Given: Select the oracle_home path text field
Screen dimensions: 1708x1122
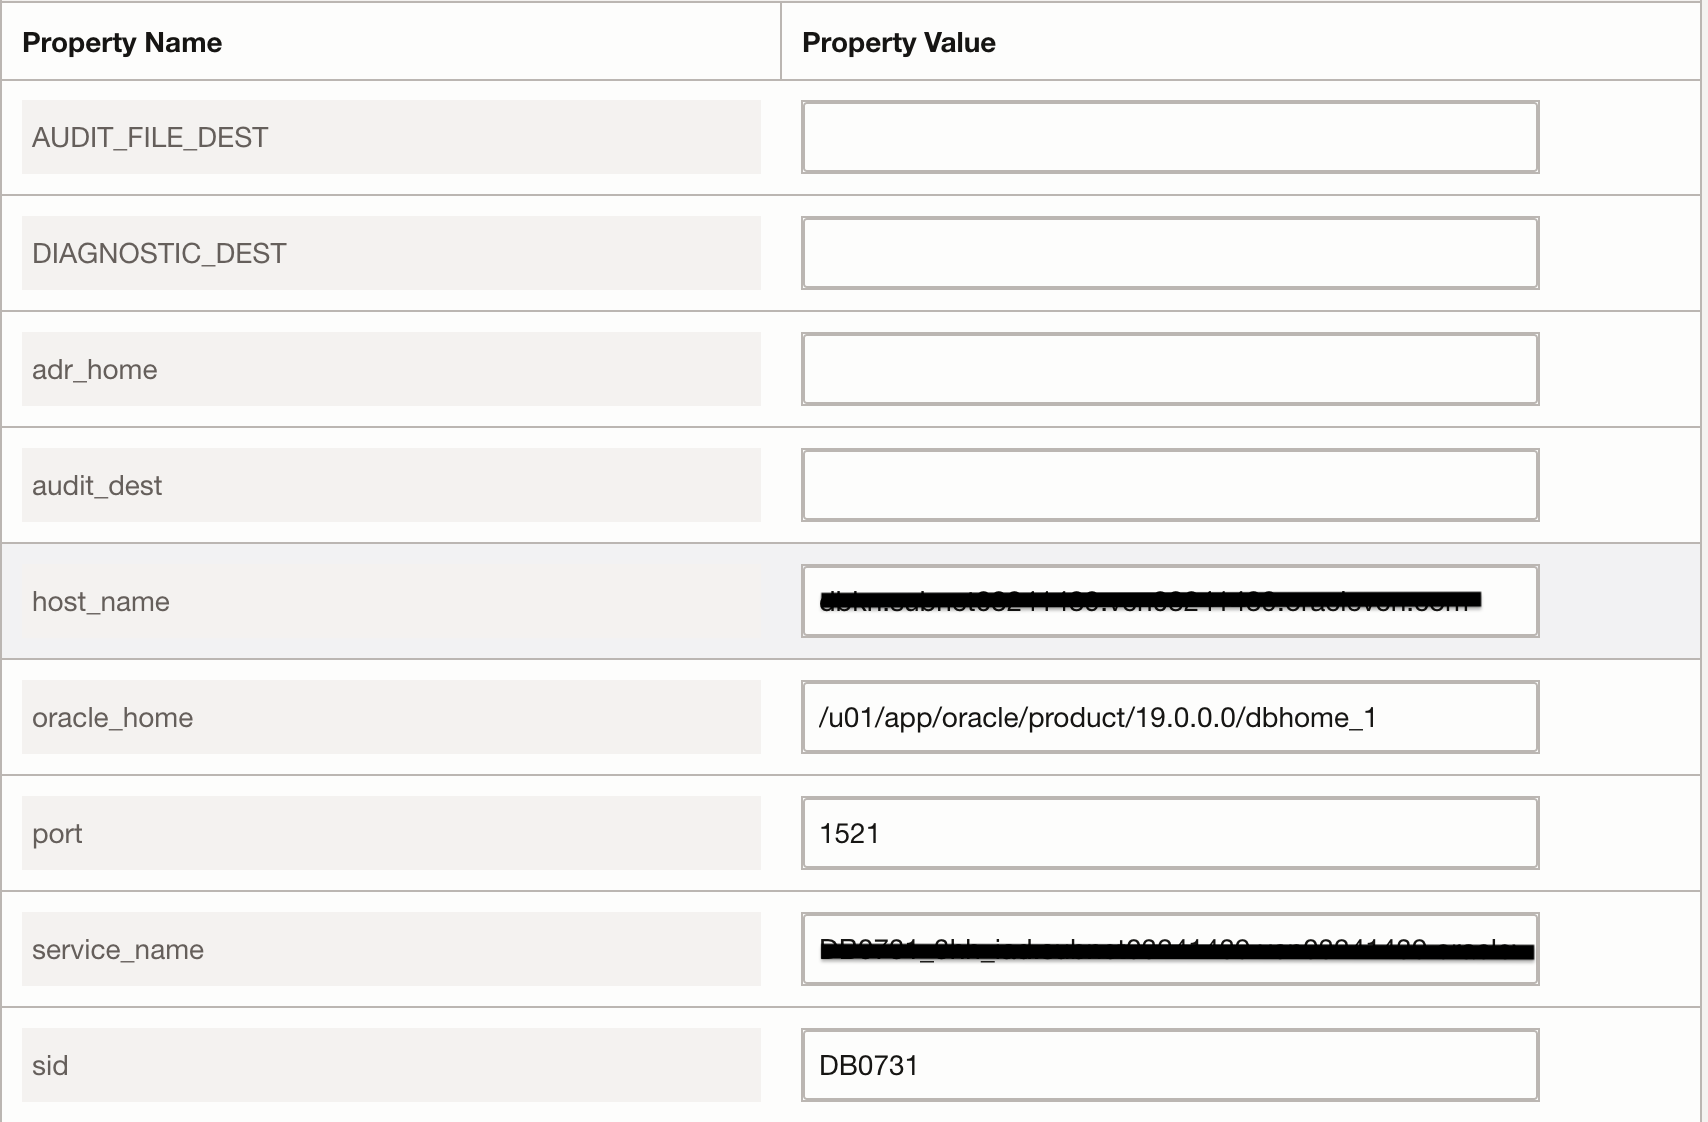Looking at the screenshot, I should pyautogui.click(x=1168, y=716).
